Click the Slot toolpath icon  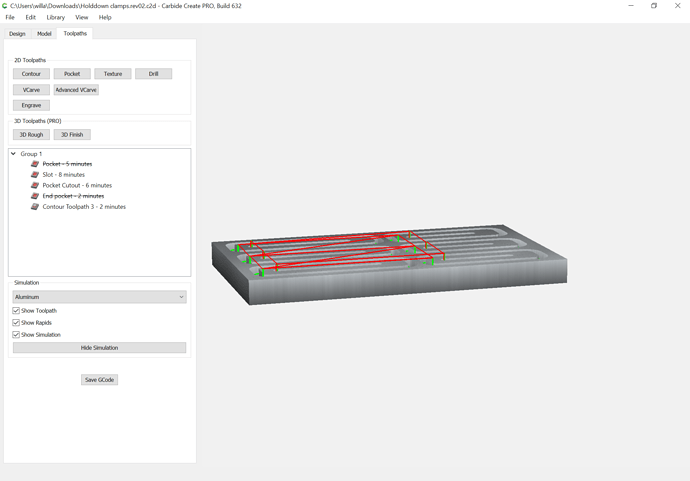coord(35,174)
